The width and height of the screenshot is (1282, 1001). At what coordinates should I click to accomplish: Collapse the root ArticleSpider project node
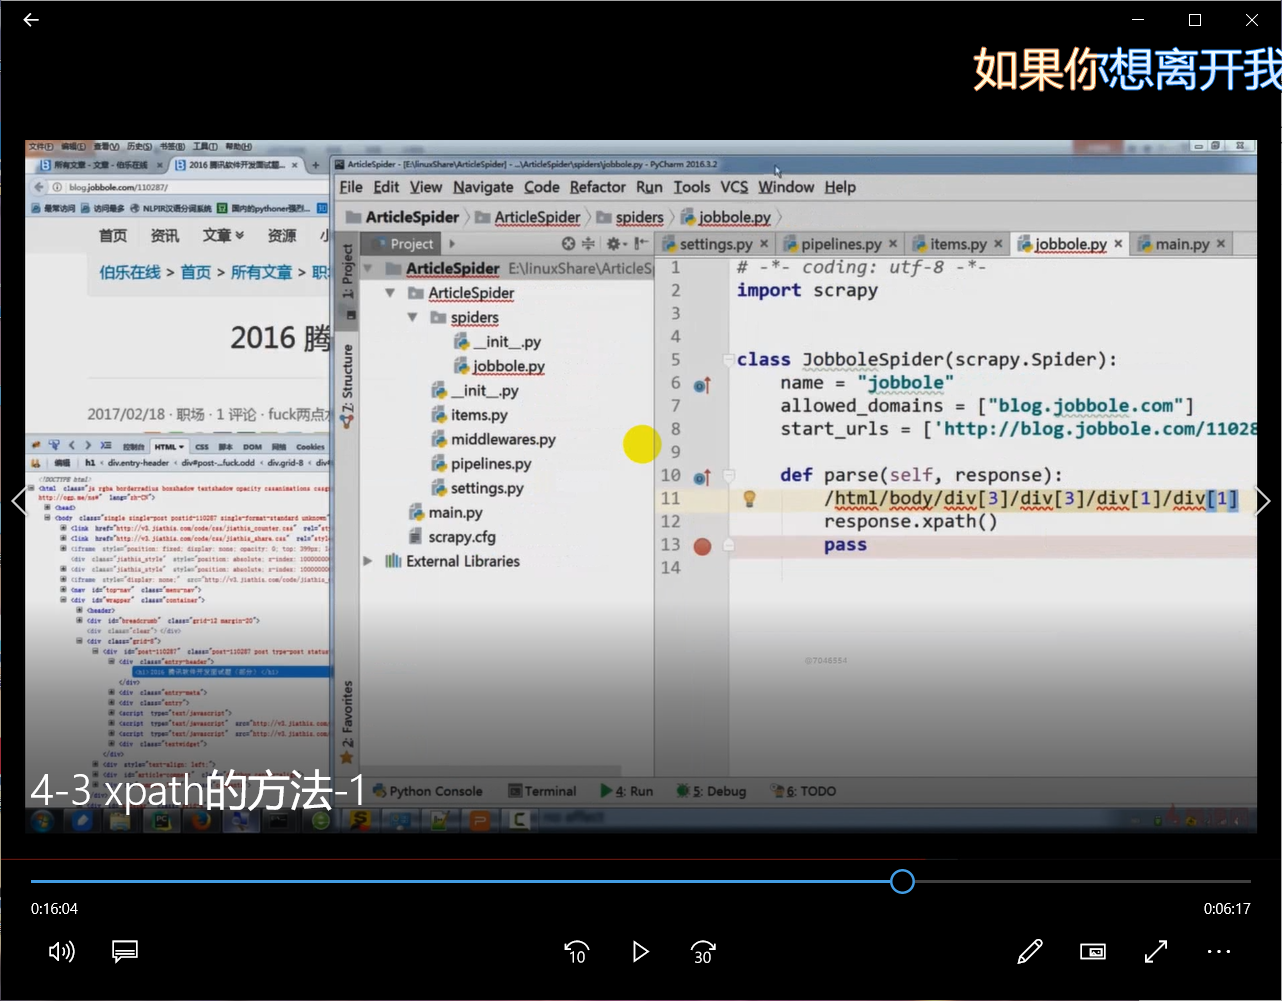point(367,268)
